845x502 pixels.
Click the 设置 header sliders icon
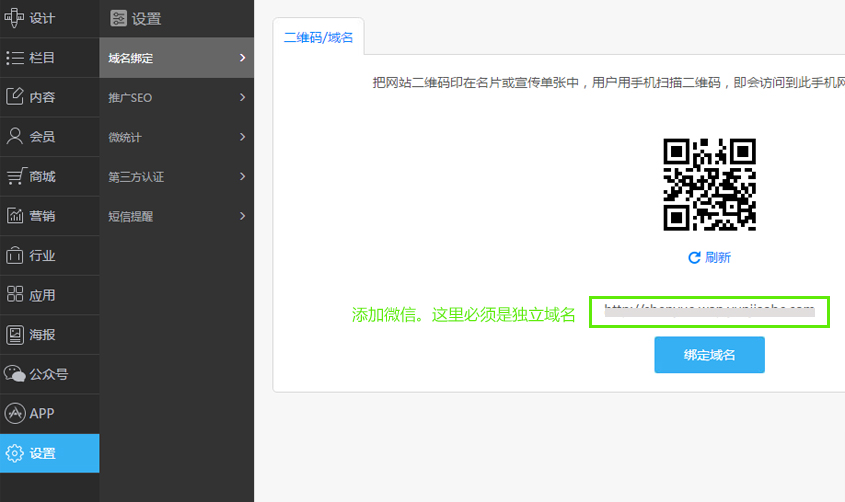click(118, 18)
